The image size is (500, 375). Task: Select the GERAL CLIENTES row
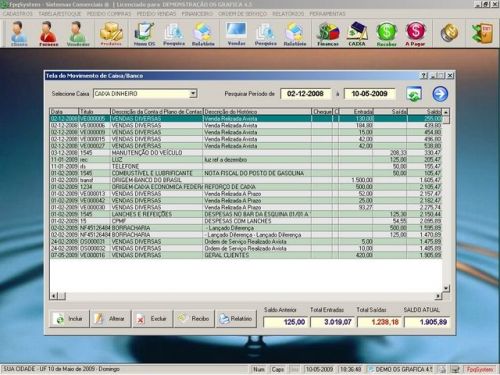246,255
